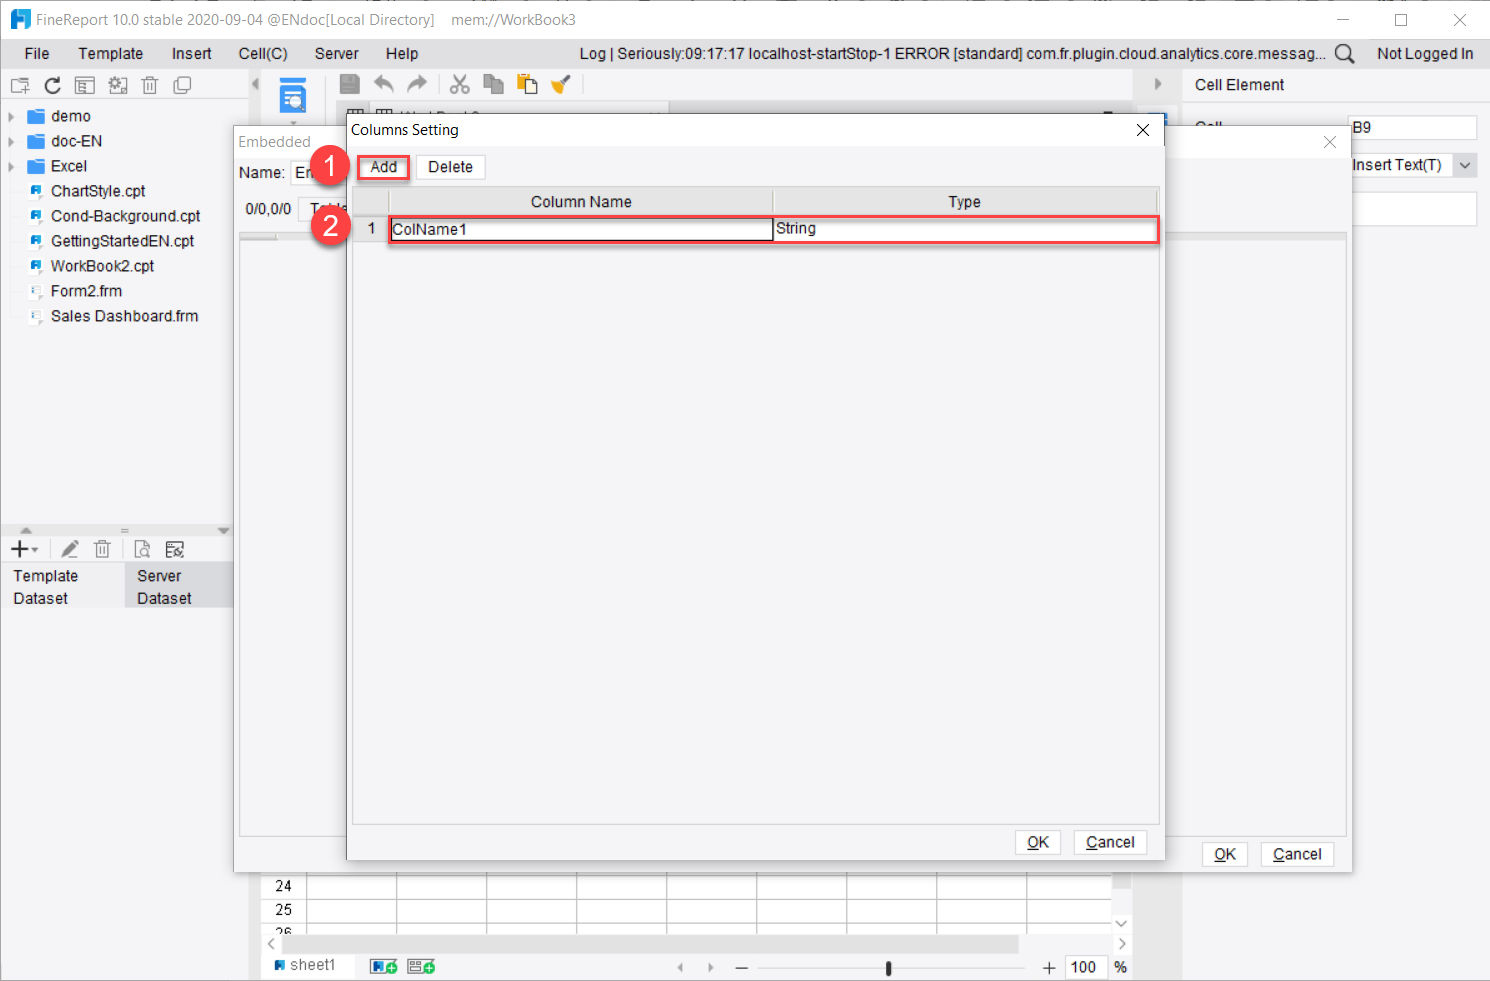This screenshot has width=1490, height=981.
Task: Open the Template menu
Action: (x=110, y=53)
